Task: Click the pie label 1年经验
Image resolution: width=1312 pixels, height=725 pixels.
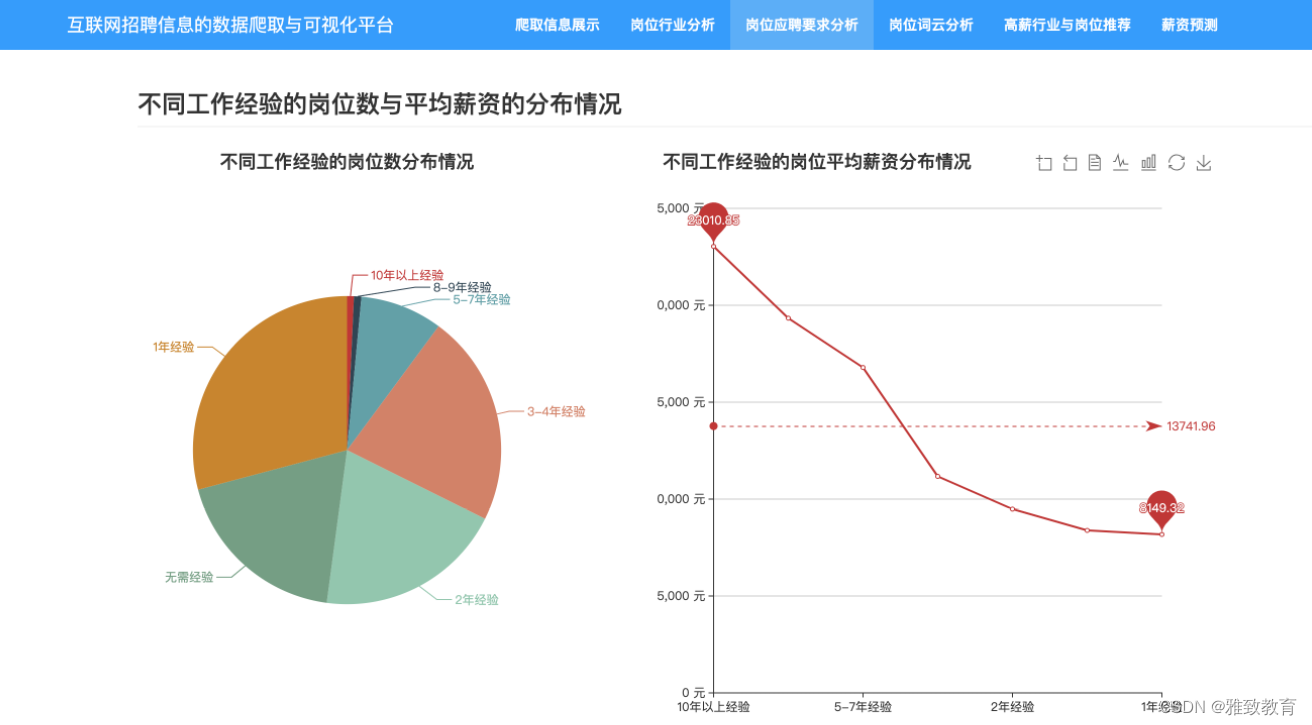Action: [x=174, y=347]
